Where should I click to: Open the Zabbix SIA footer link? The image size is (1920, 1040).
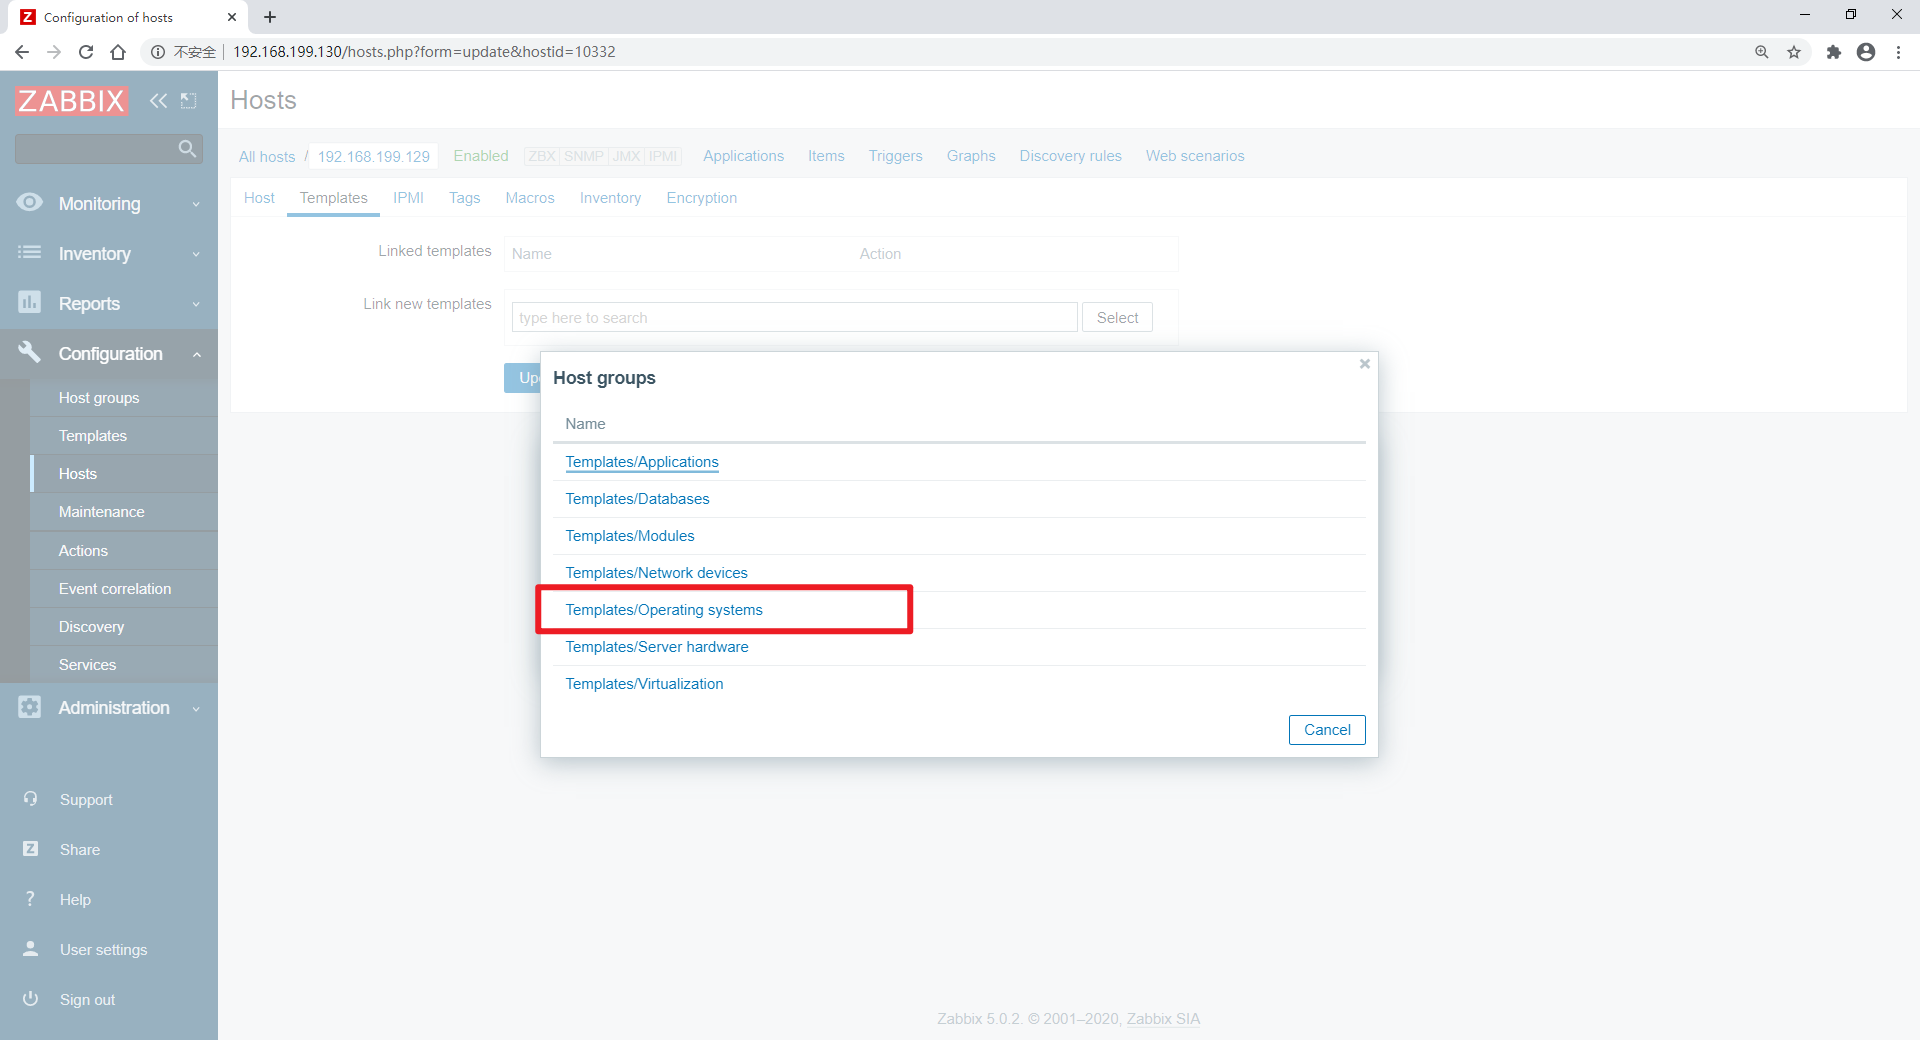click(x=1163, y=1019)
